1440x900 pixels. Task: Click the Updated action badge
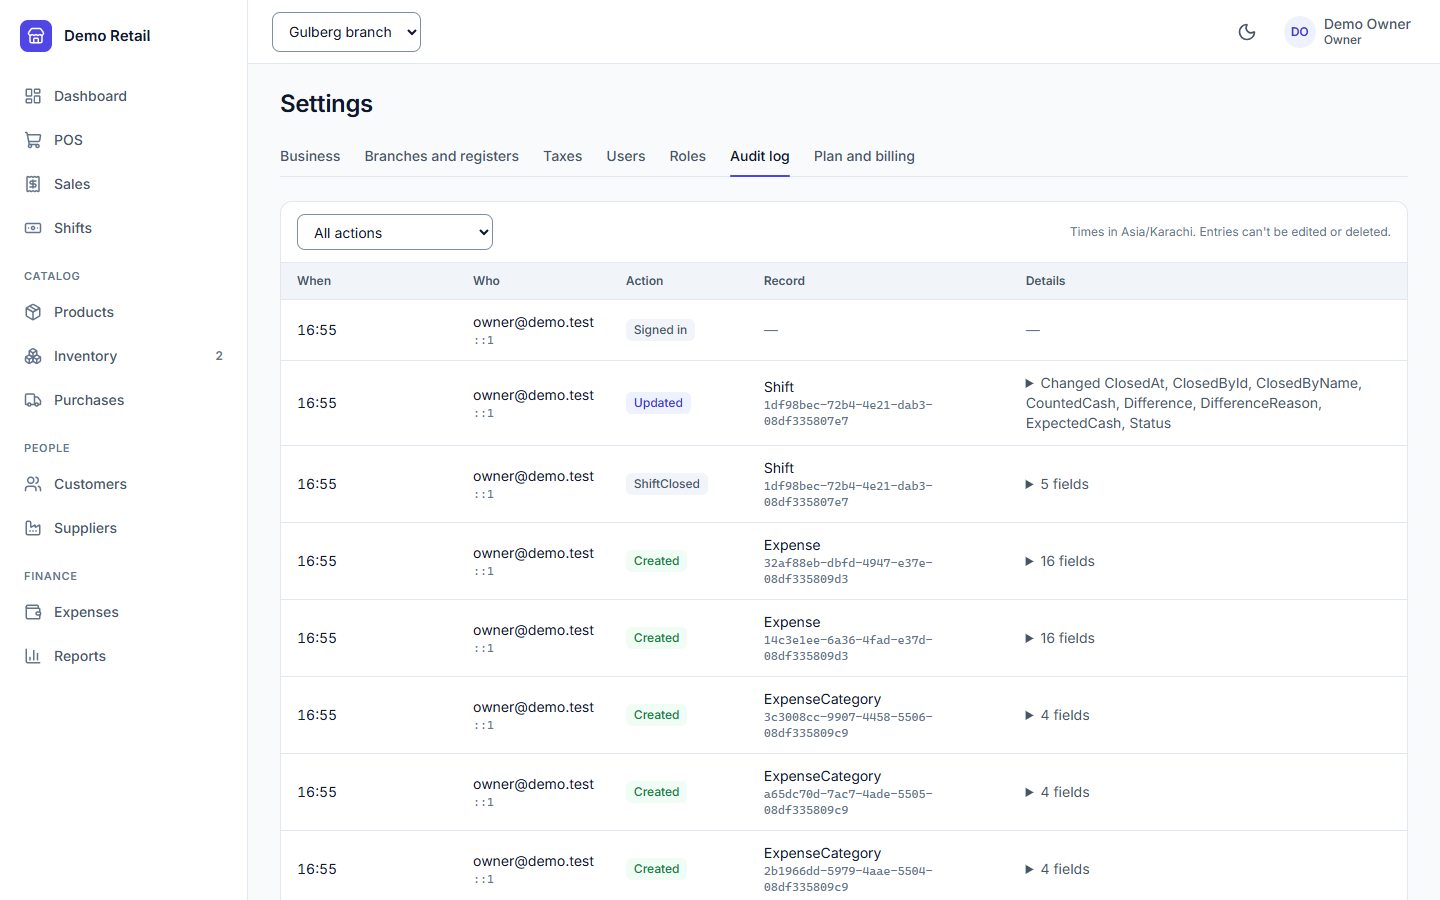(x=658, y=403)
